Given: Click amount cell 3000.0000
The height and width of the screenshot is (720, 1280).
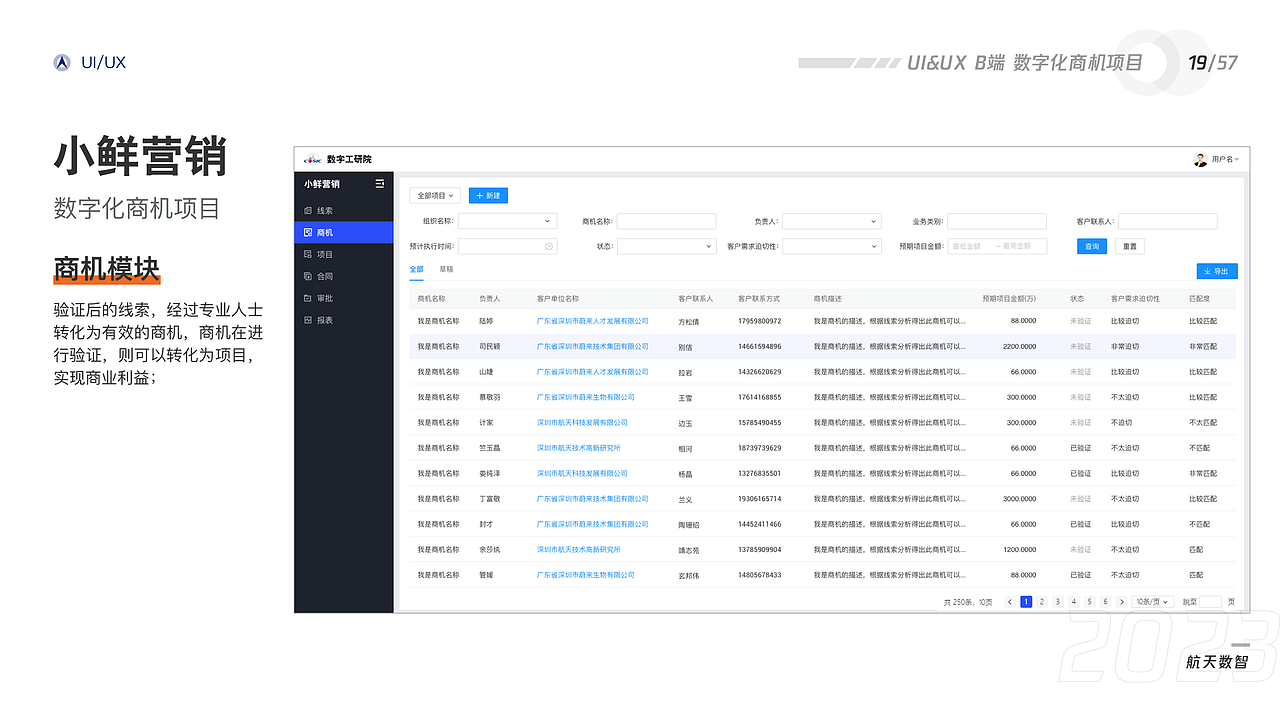Looking at the screenshot, I should 1020,499.
